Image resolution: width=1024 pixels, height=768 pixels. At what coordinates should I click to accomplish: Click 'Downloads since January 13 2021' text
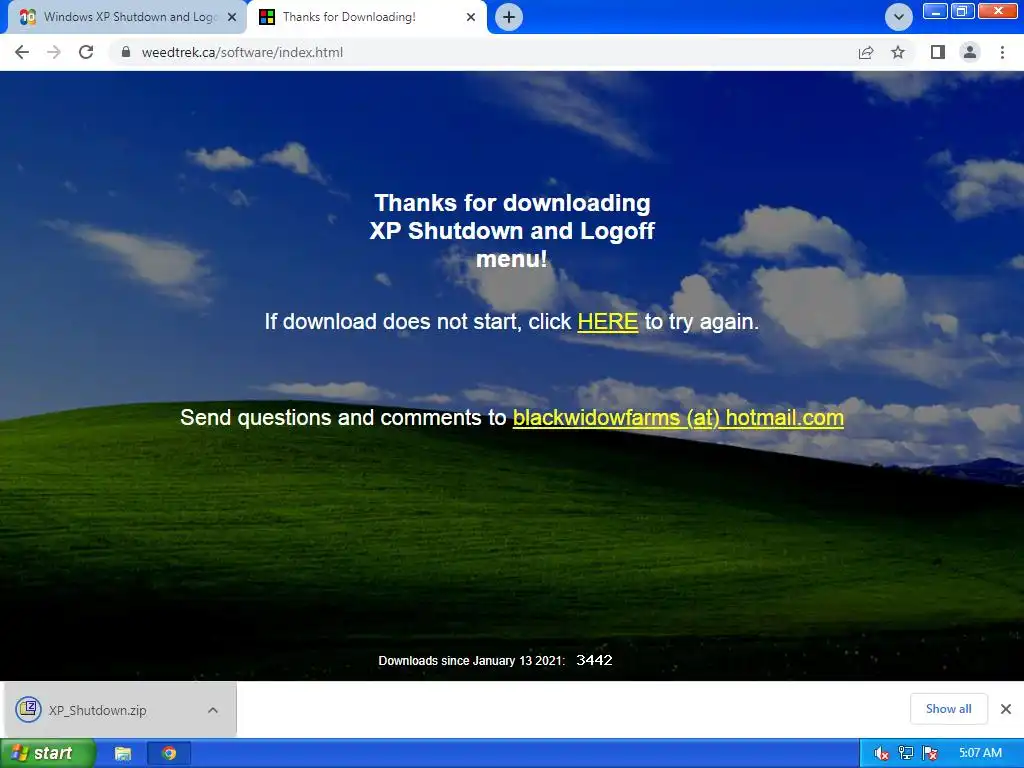(x=472, y=661)
